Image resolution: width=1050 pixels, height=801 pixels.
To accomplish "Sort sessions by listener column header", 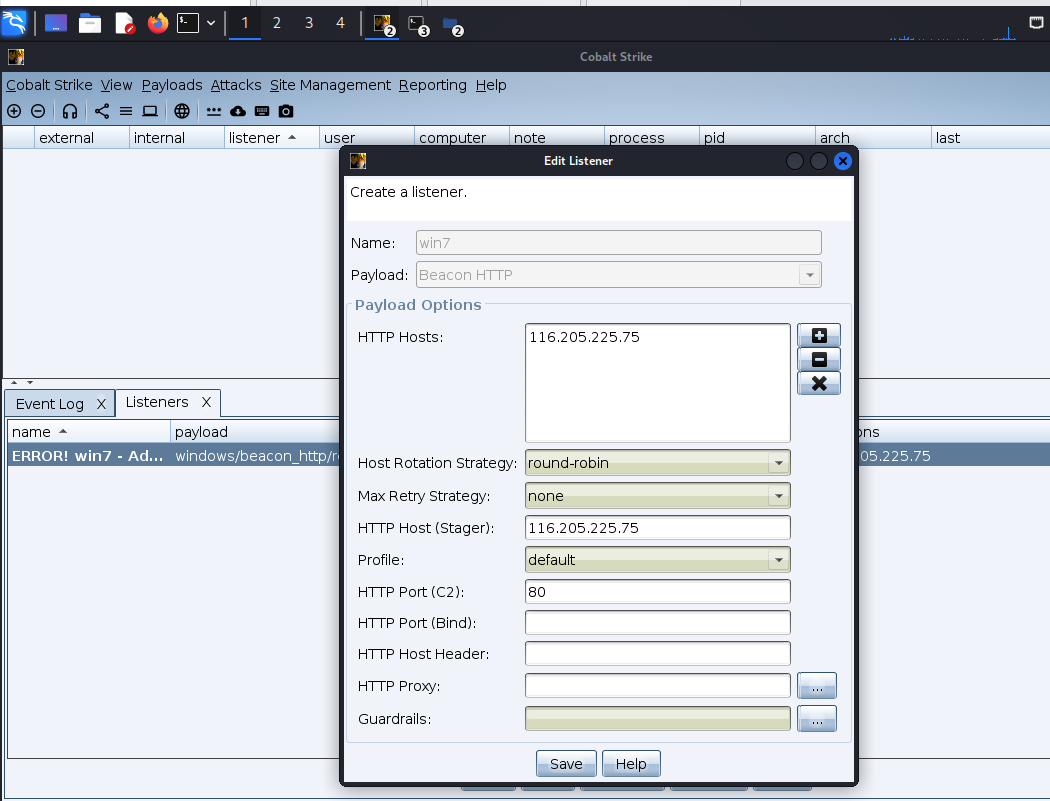I will [272, 137].
